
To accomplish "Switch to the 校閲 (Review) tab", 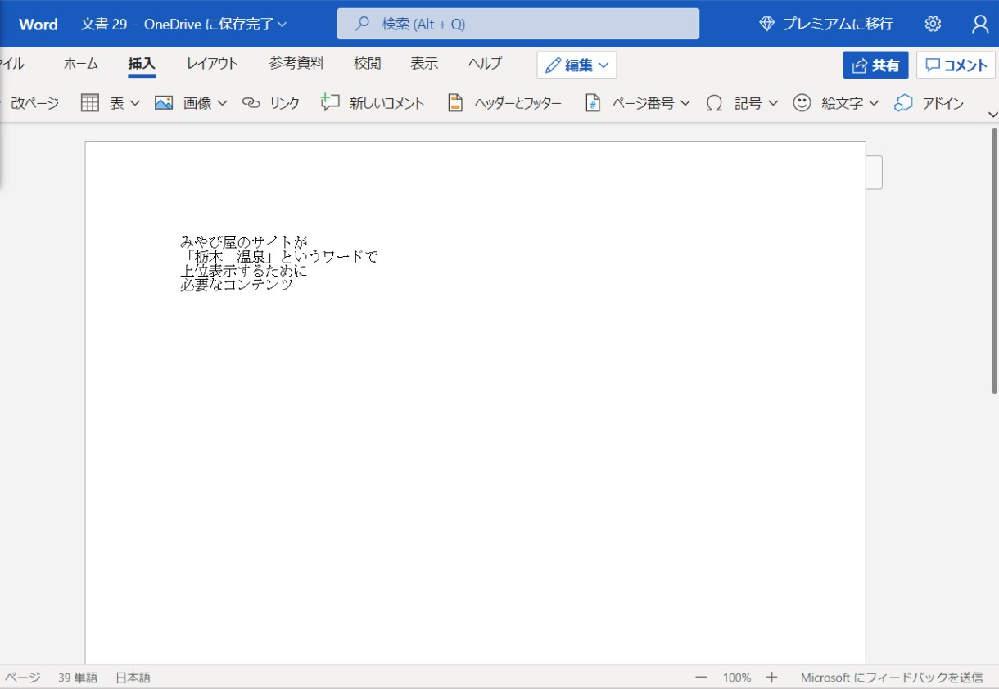I will [x=367, y=63].
